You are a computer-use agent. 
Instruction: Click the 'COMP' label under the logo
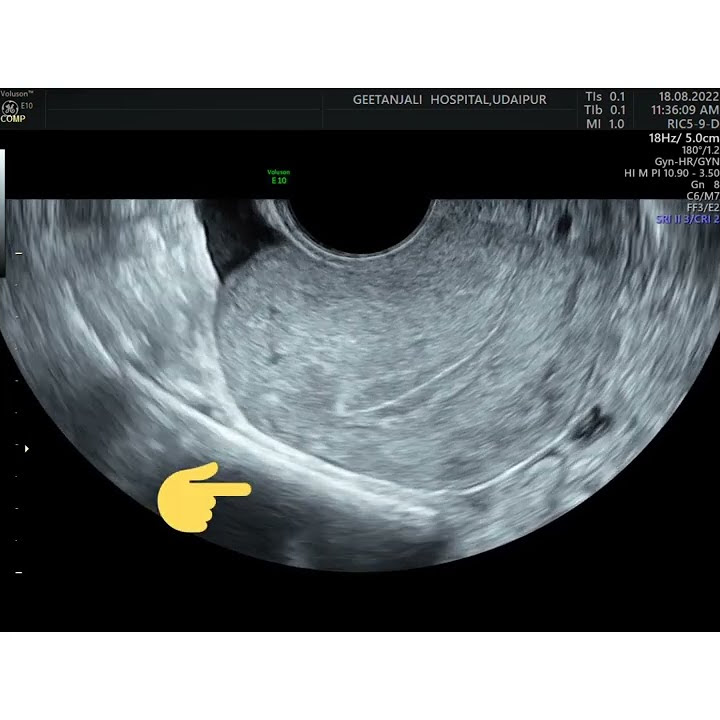click(x=13, y=118)
